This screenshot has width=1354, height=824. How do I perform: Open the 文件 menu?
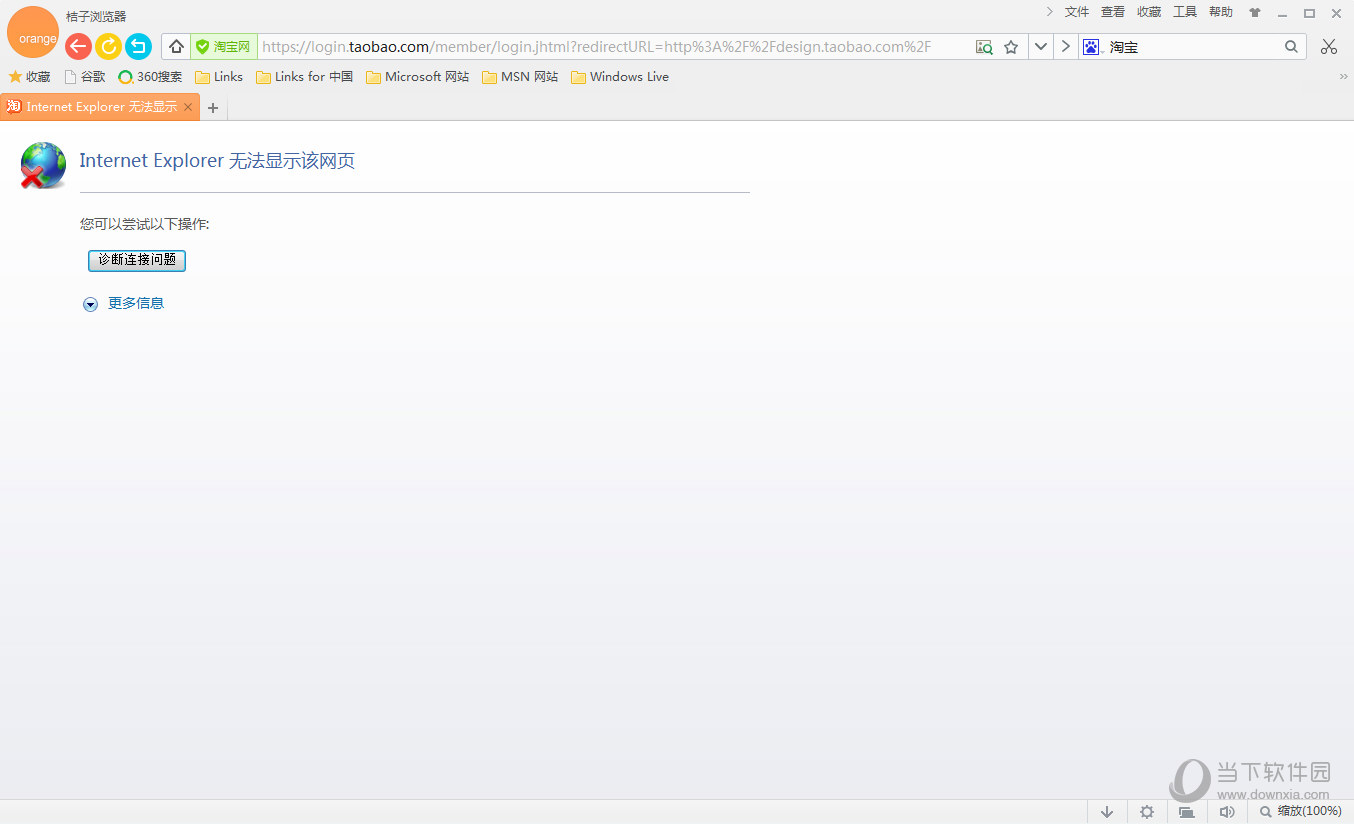click(1077, 12)
